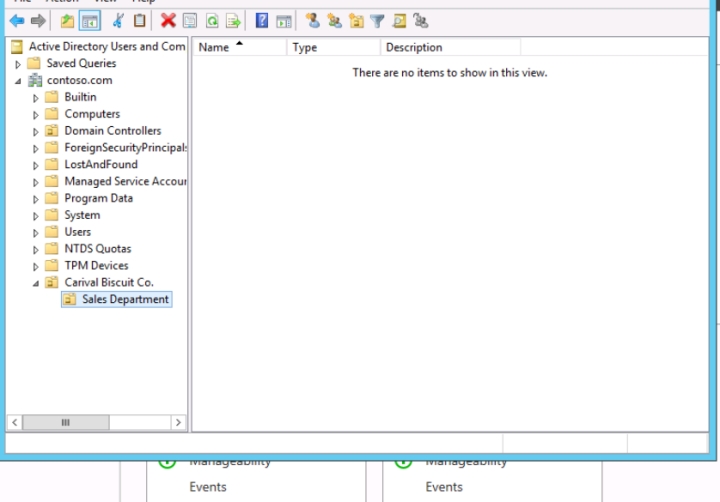Click the tree pane horizontal scrollbar thumb
Viewport: 720px width, 502px height.
pos(66,423)
